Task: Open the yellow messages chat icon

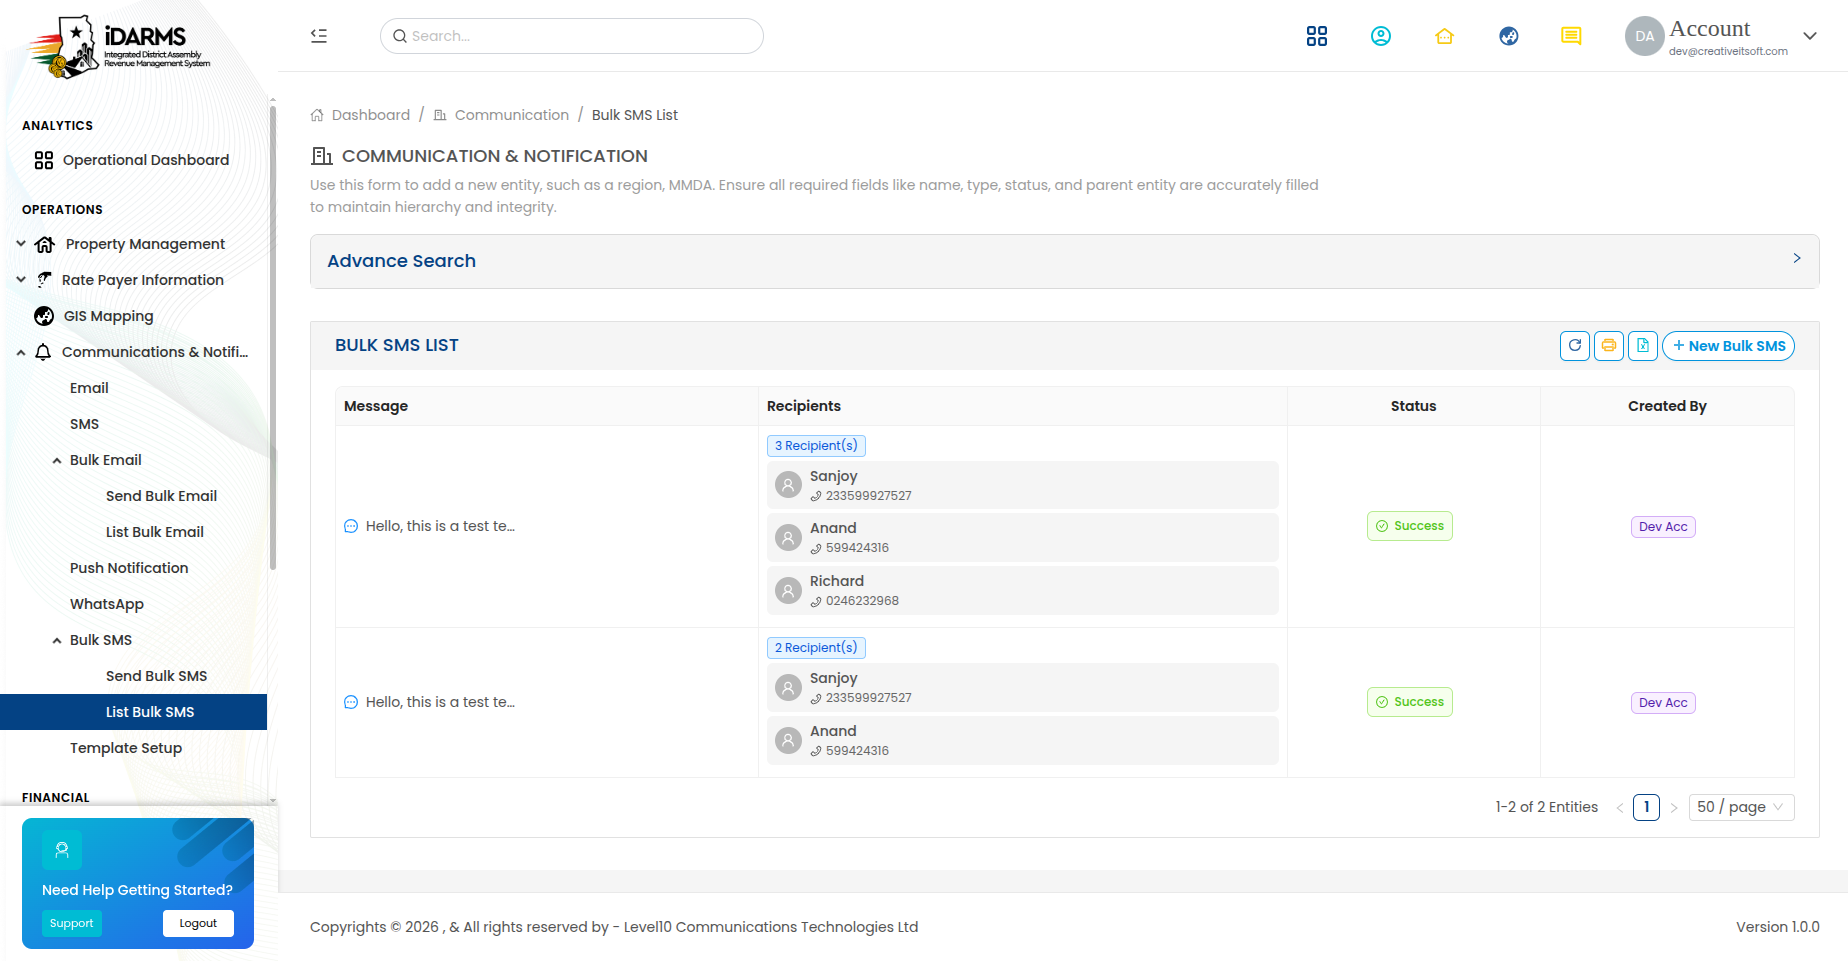Action: 1571,36
